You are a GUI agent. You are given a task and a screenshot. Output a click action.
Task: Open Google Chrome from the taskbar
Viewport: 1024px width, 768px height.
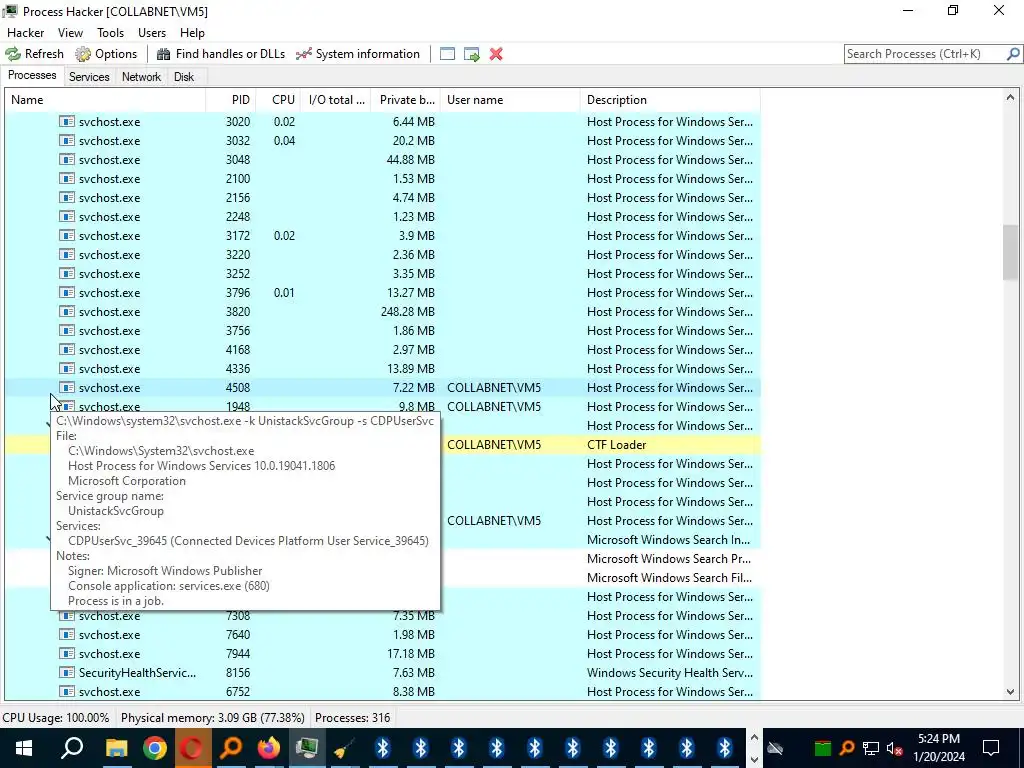click(154, 748)
